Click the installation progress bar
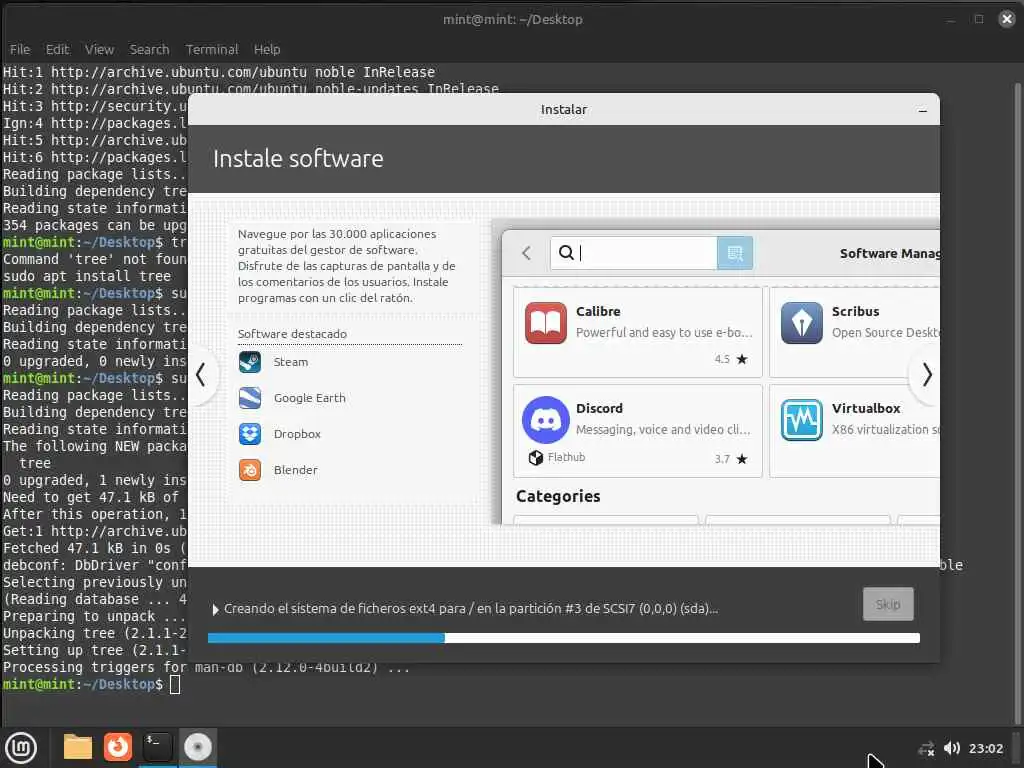This screenshot has width=1024, height=768. coord(564,638)
